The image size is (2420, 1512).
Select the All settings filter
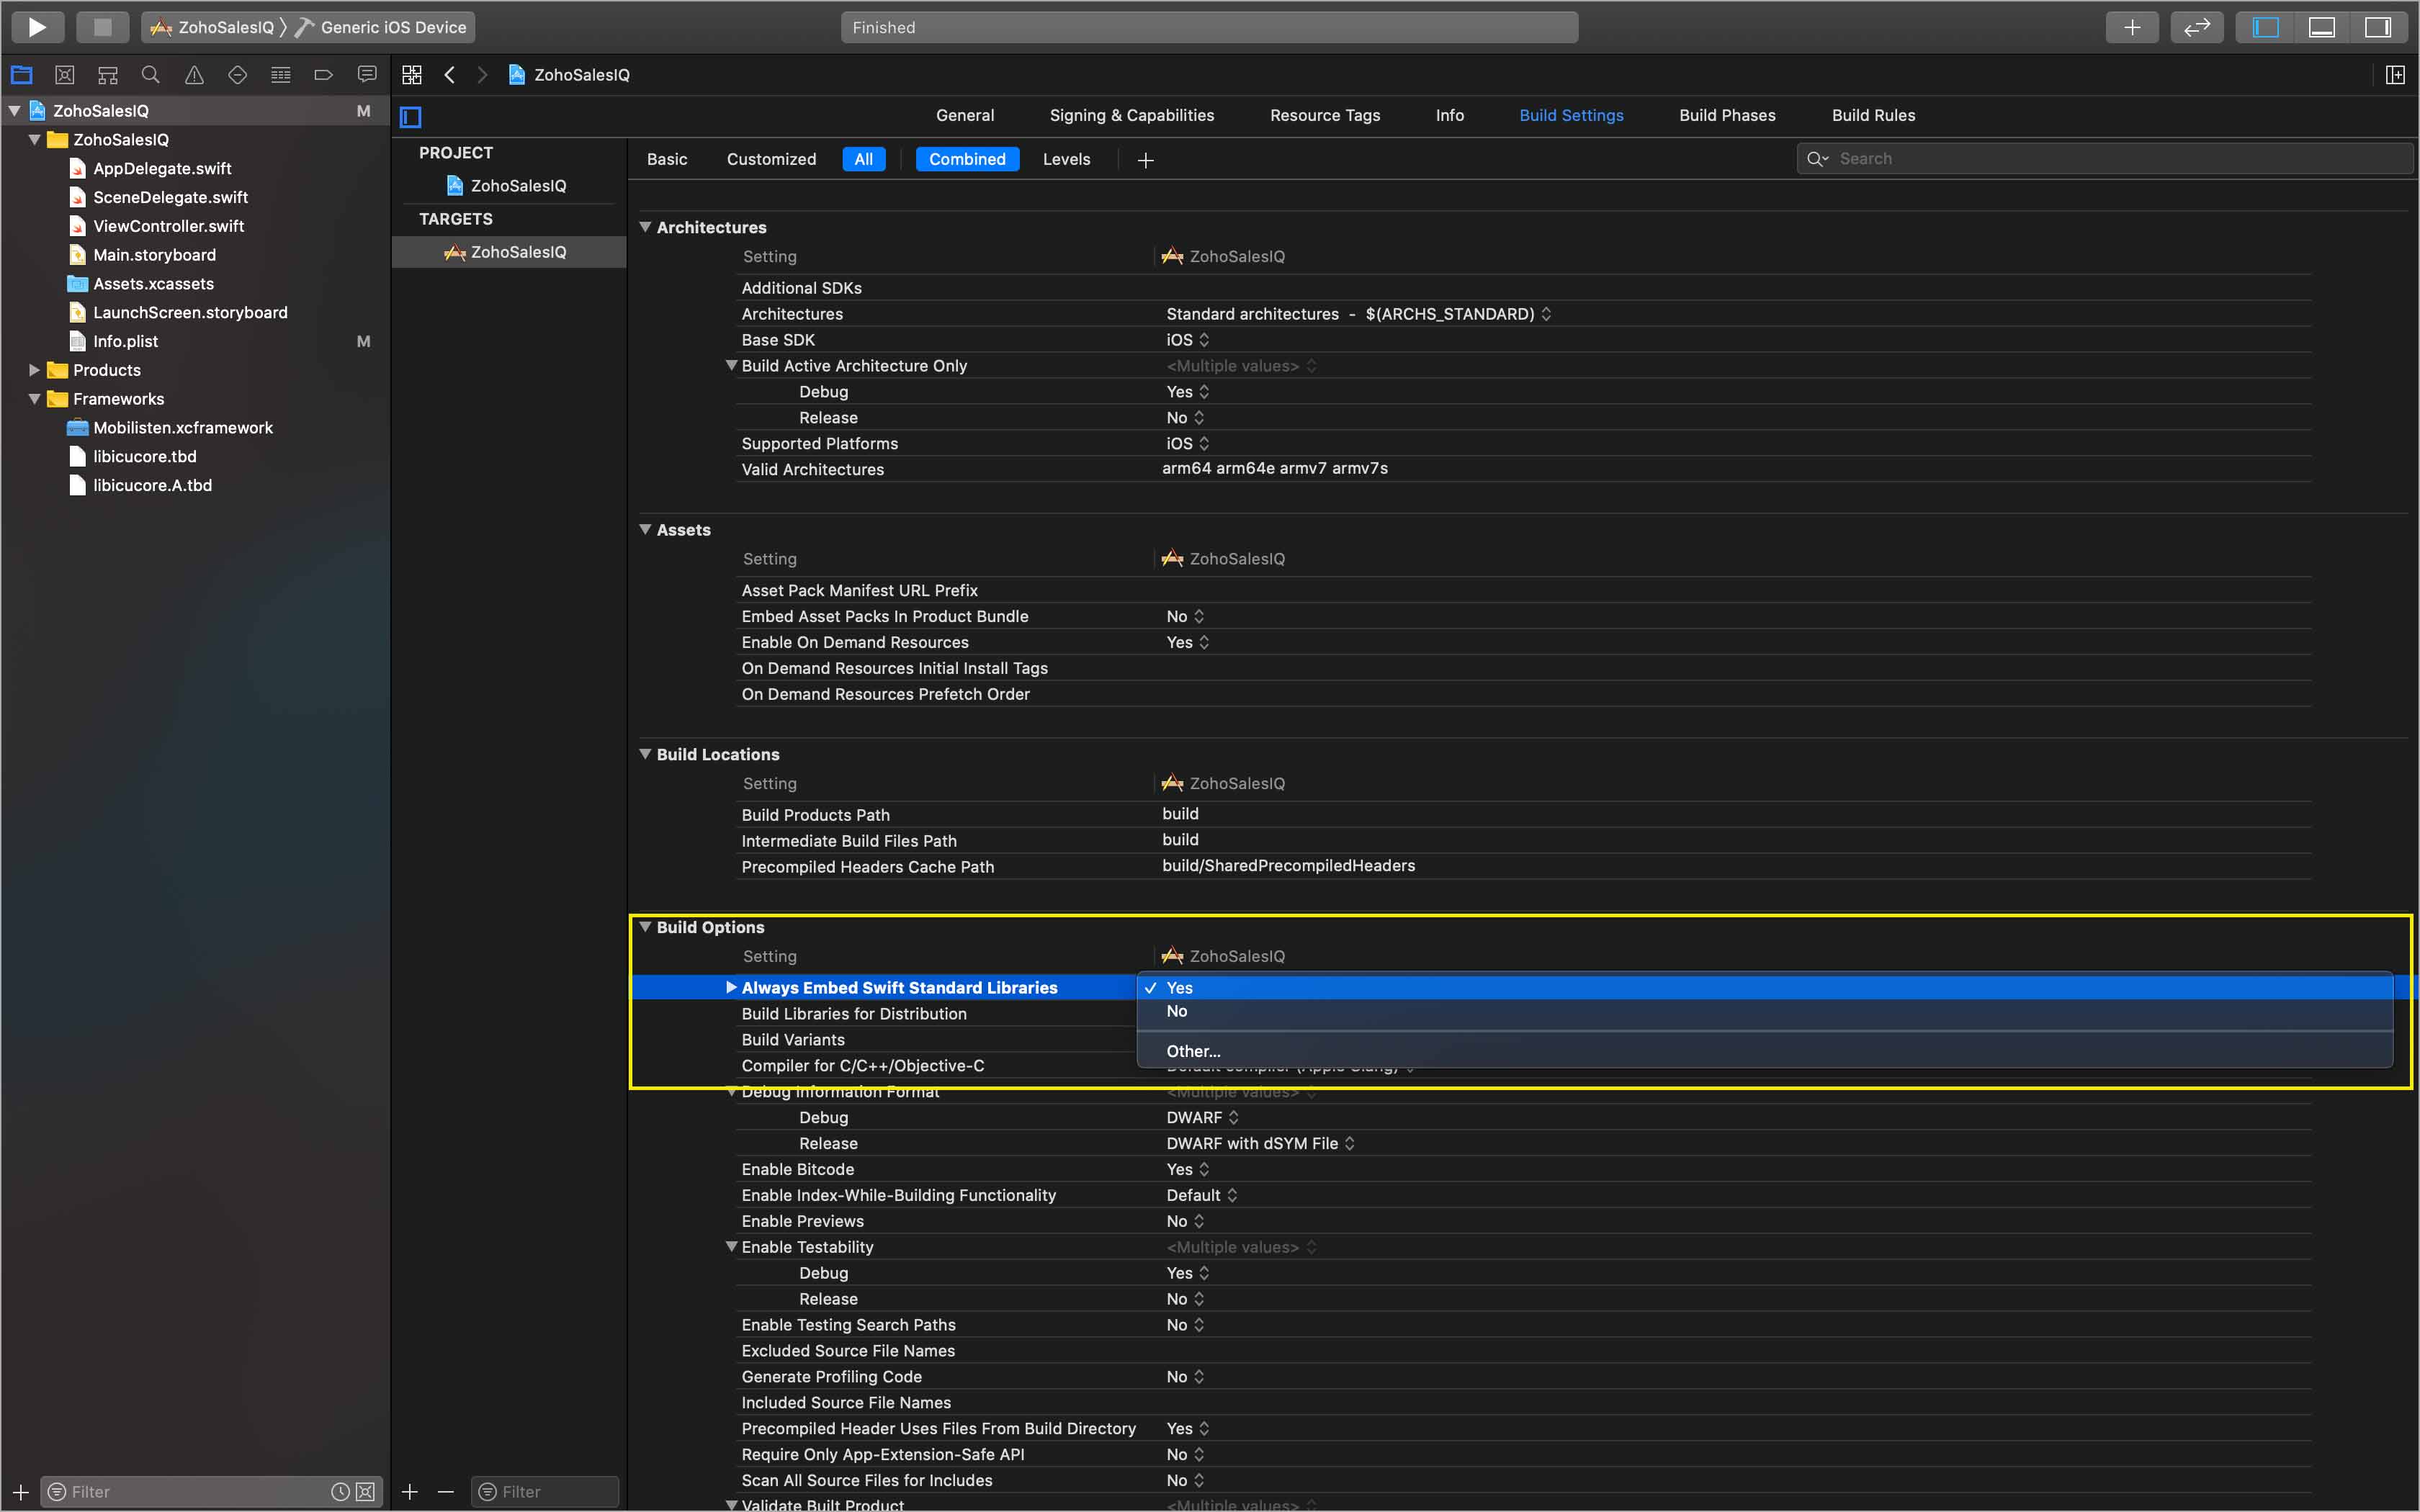tap(864, 159)
